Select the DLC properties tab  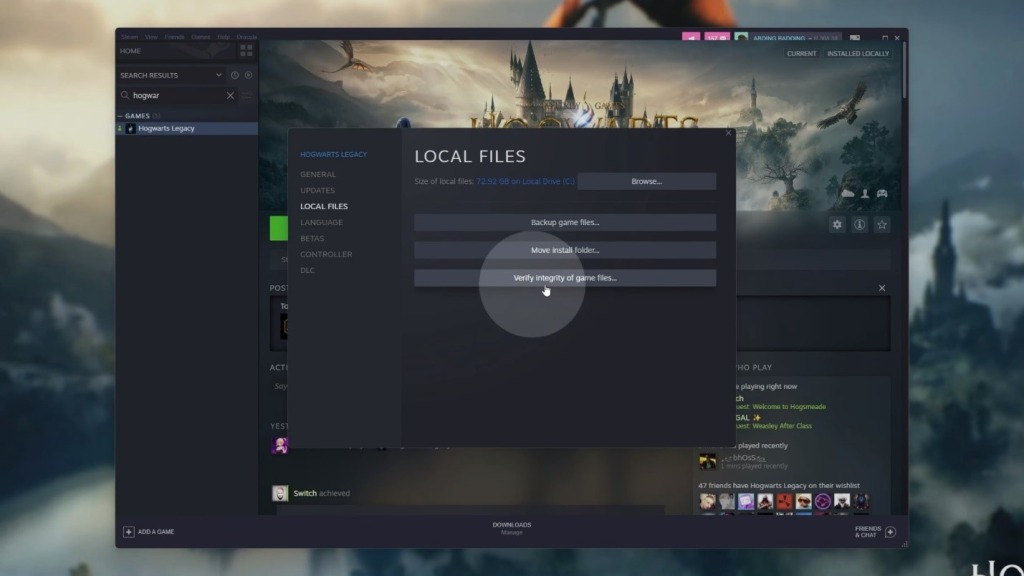tap(308, 270)
